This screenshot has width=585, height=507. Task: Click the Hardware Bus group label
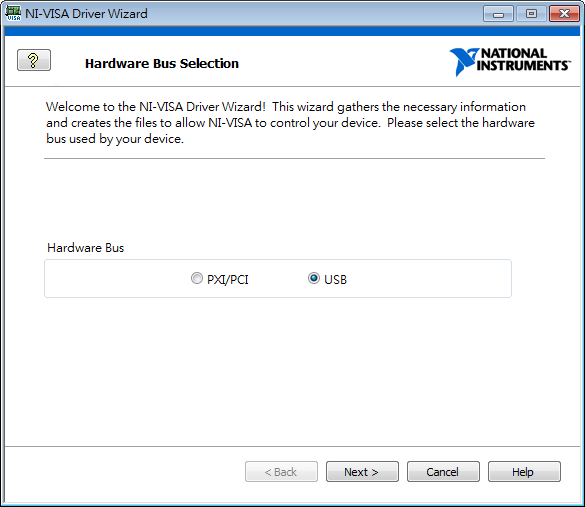click(x=85, y=248)
